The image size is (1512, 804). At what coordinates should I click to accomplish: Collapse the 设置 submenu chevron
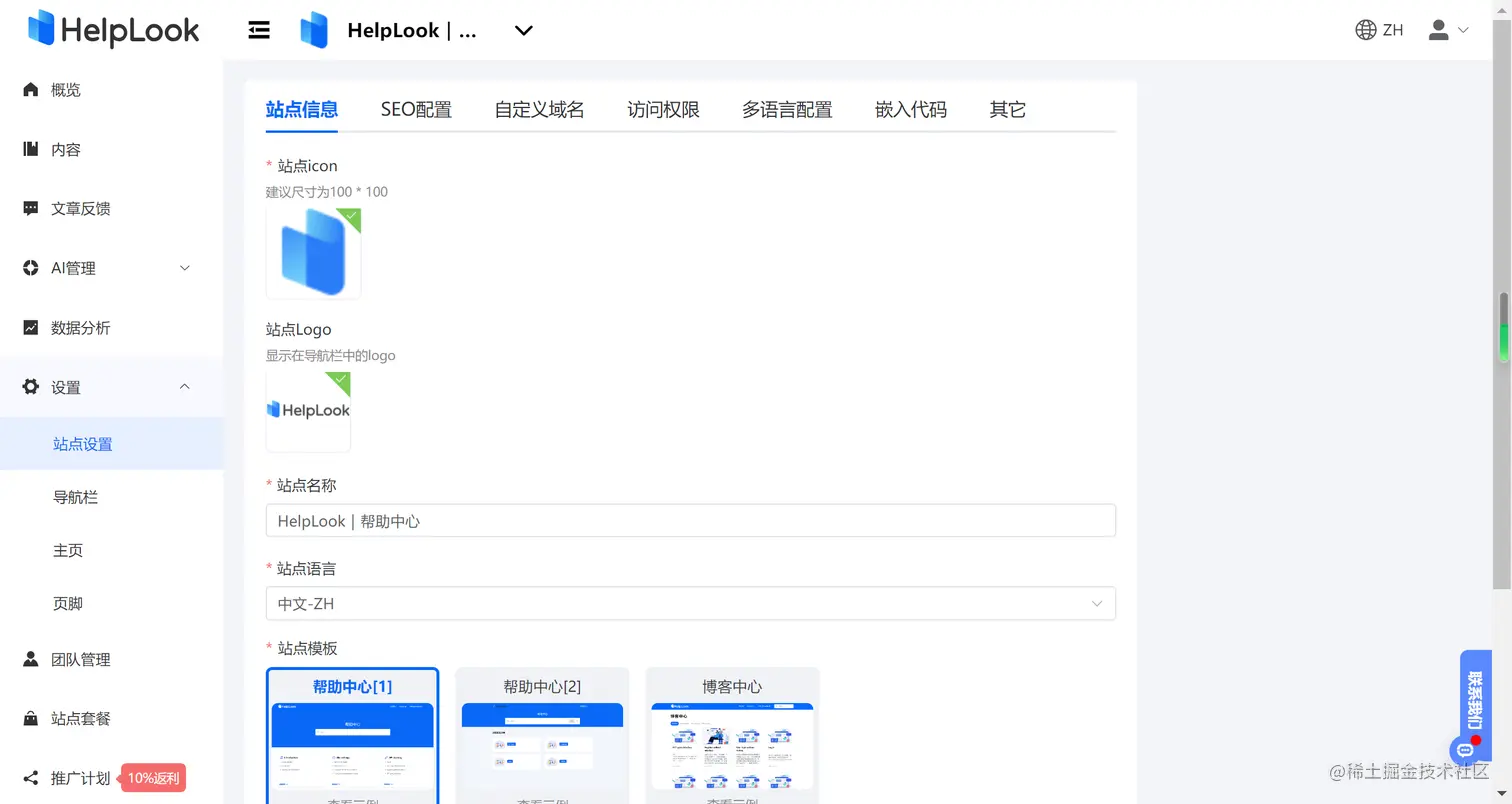[x=184, y=387]
